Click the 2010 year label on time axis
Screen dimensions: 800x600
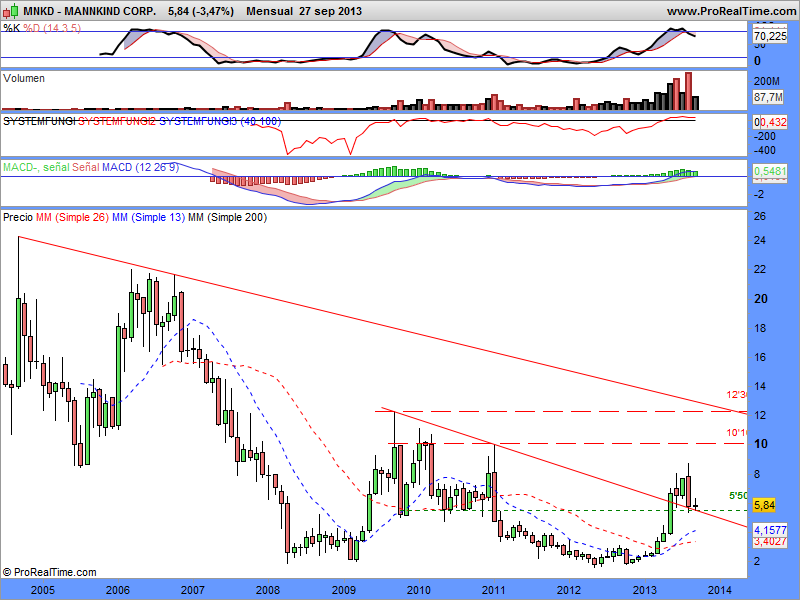419,590
